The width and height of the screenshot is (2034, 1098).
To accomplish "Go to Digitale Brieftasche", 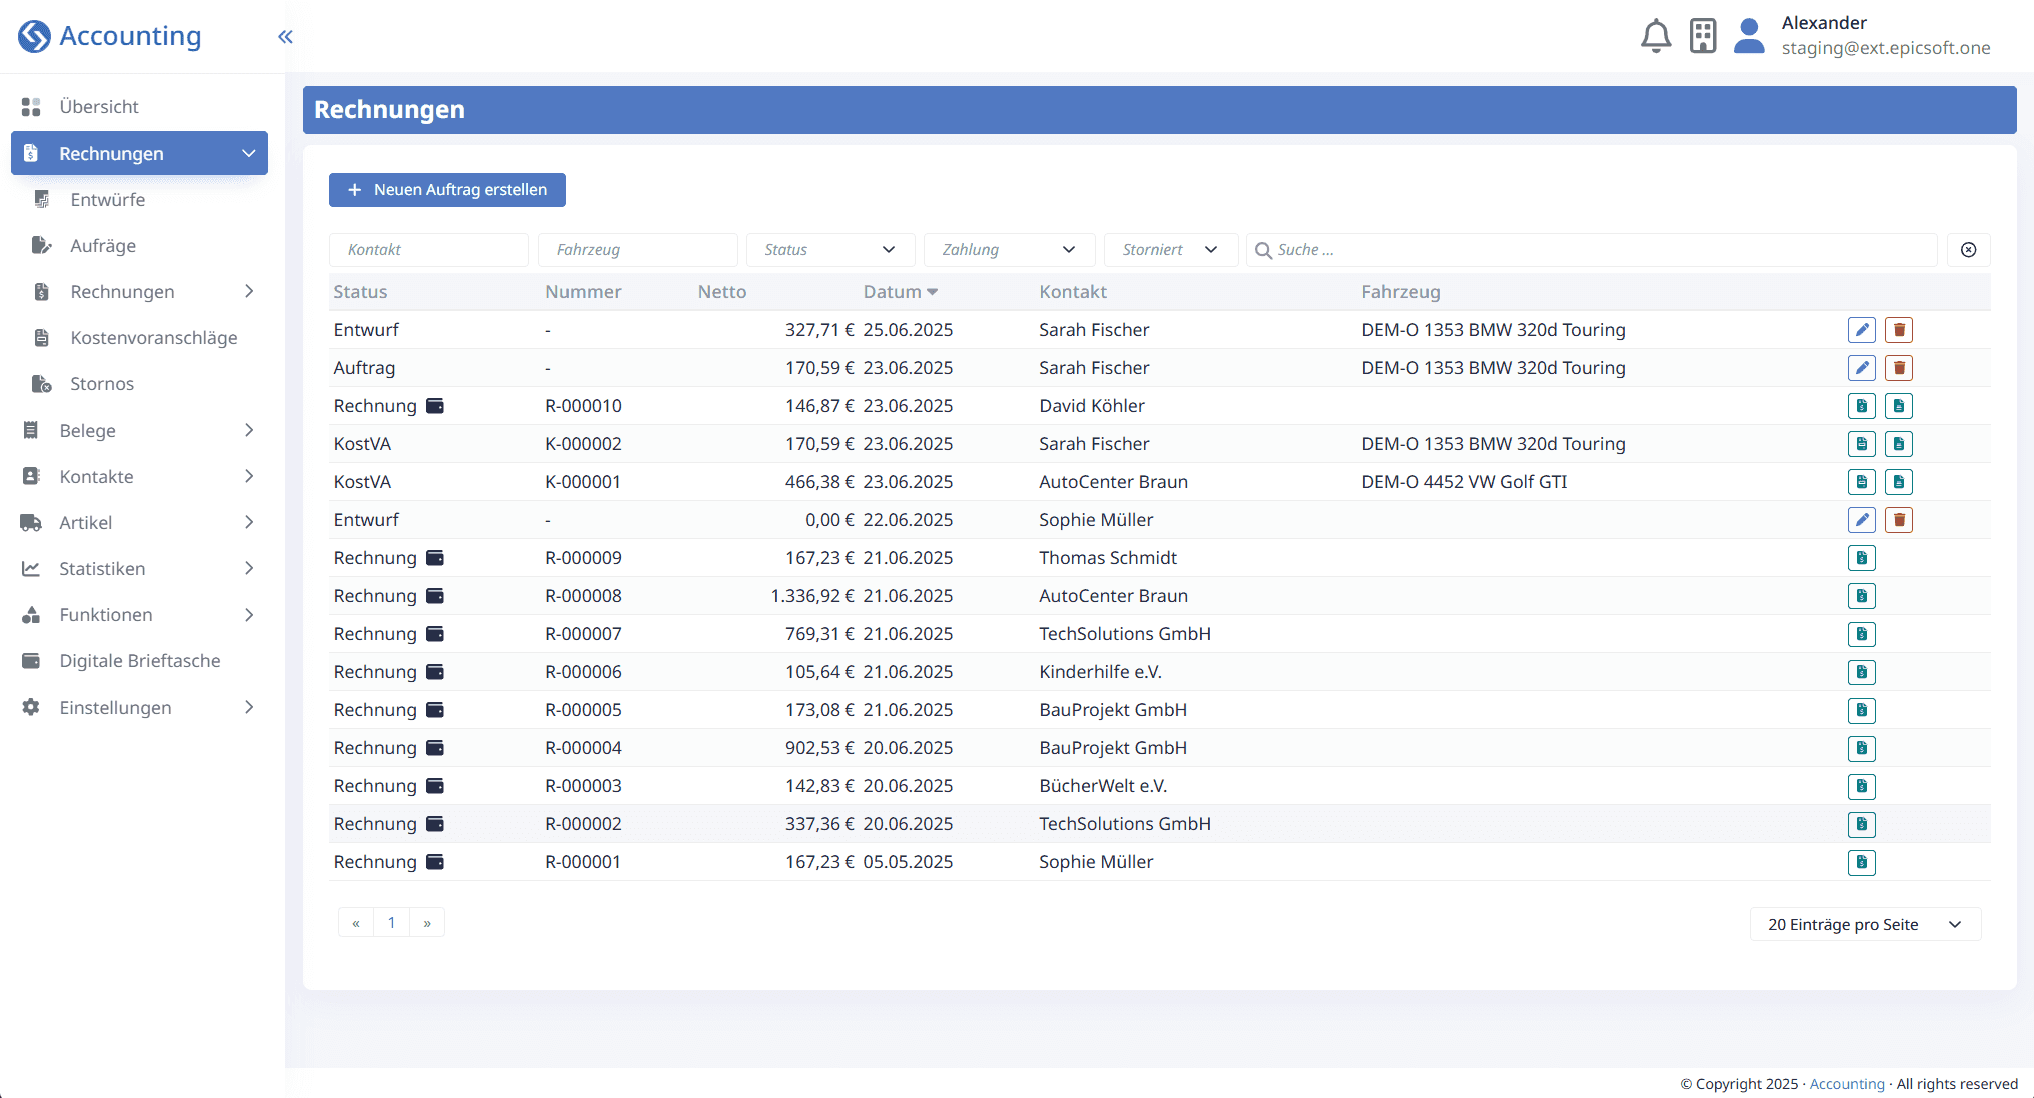I will coord(139,661).
